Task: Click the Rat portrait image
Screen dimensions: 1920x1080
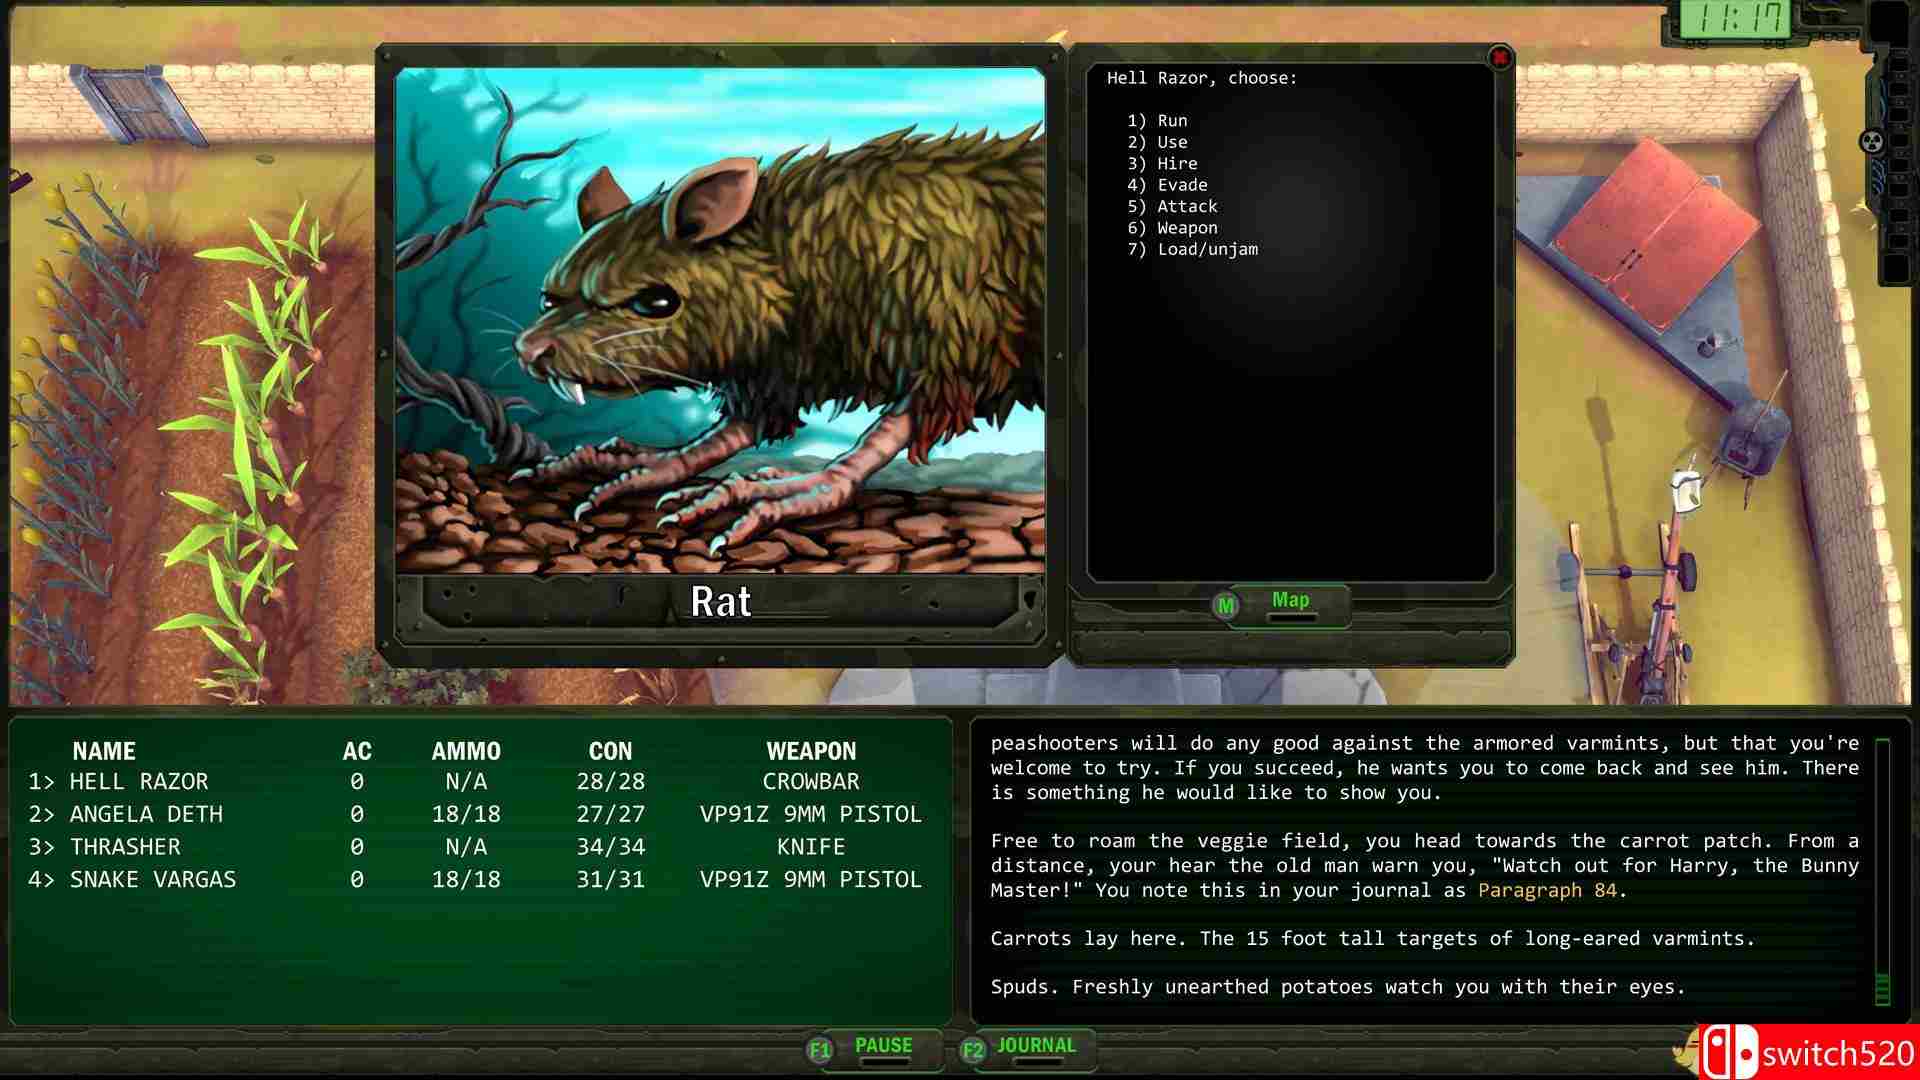Action: click(720, 320)
